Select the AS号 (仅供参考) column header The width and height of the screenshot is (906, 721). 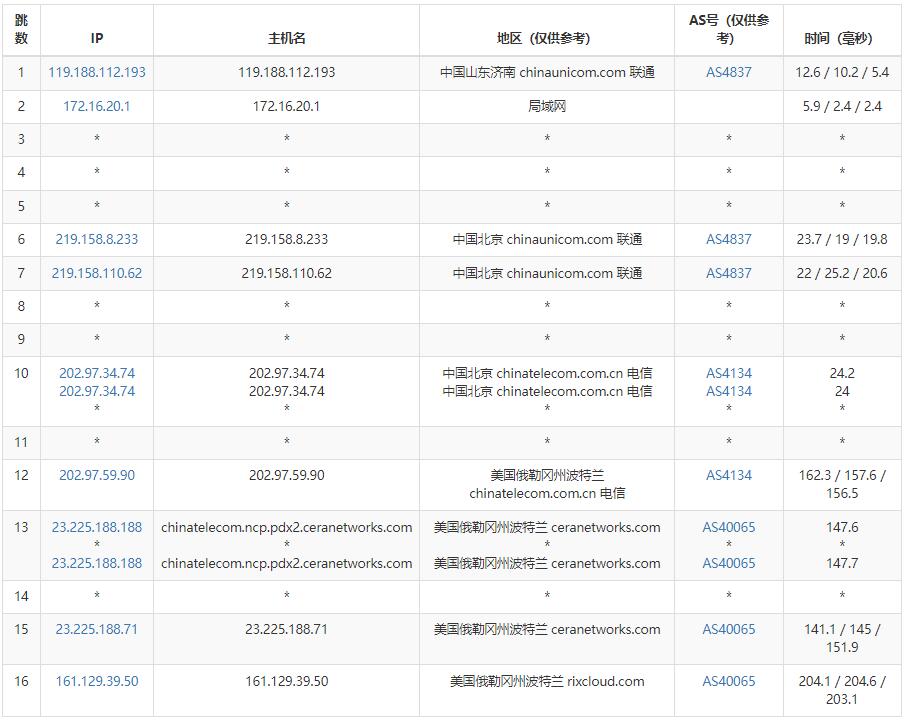click(729, 29)
